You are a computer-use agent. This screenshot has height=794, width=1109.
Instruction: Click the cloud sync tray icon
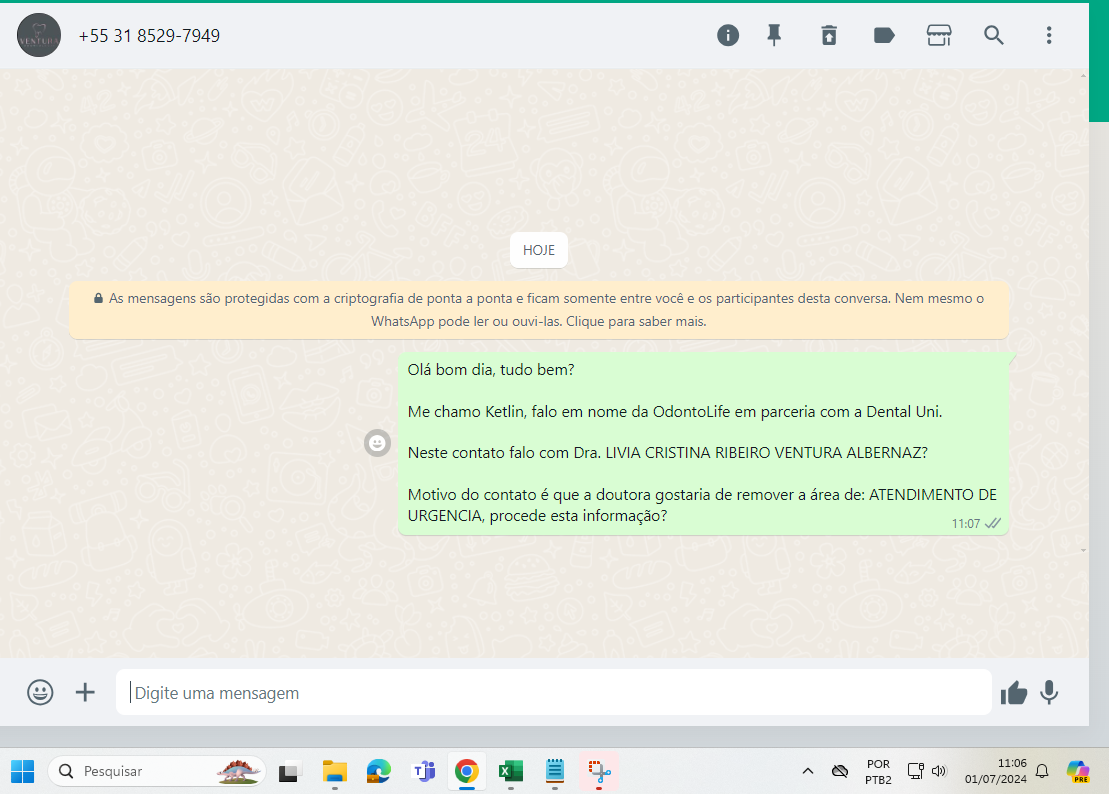(x=840, y=771)
